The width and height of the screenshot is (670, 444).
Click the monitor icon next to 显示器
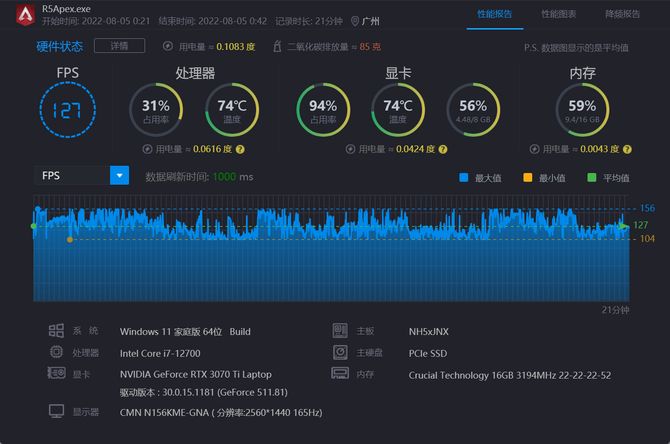coord(56,412)
